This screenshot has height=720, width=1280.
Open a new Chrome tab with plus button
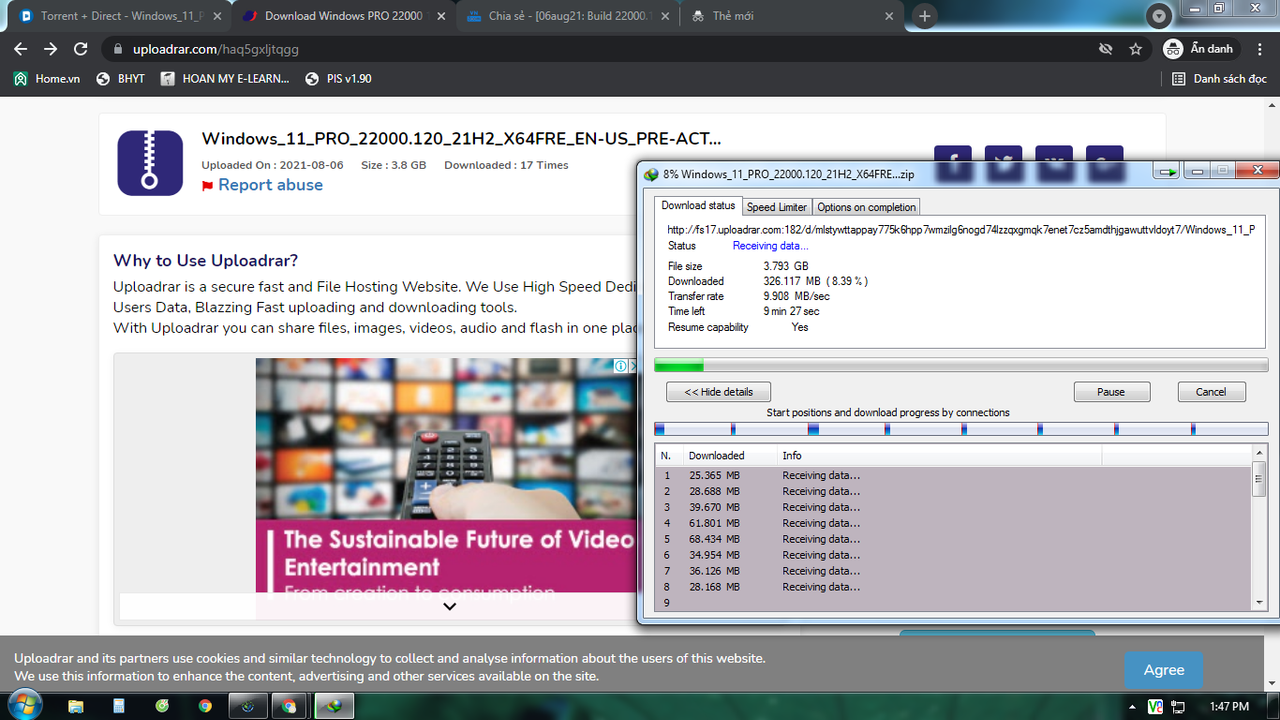(x=925, y=16)
